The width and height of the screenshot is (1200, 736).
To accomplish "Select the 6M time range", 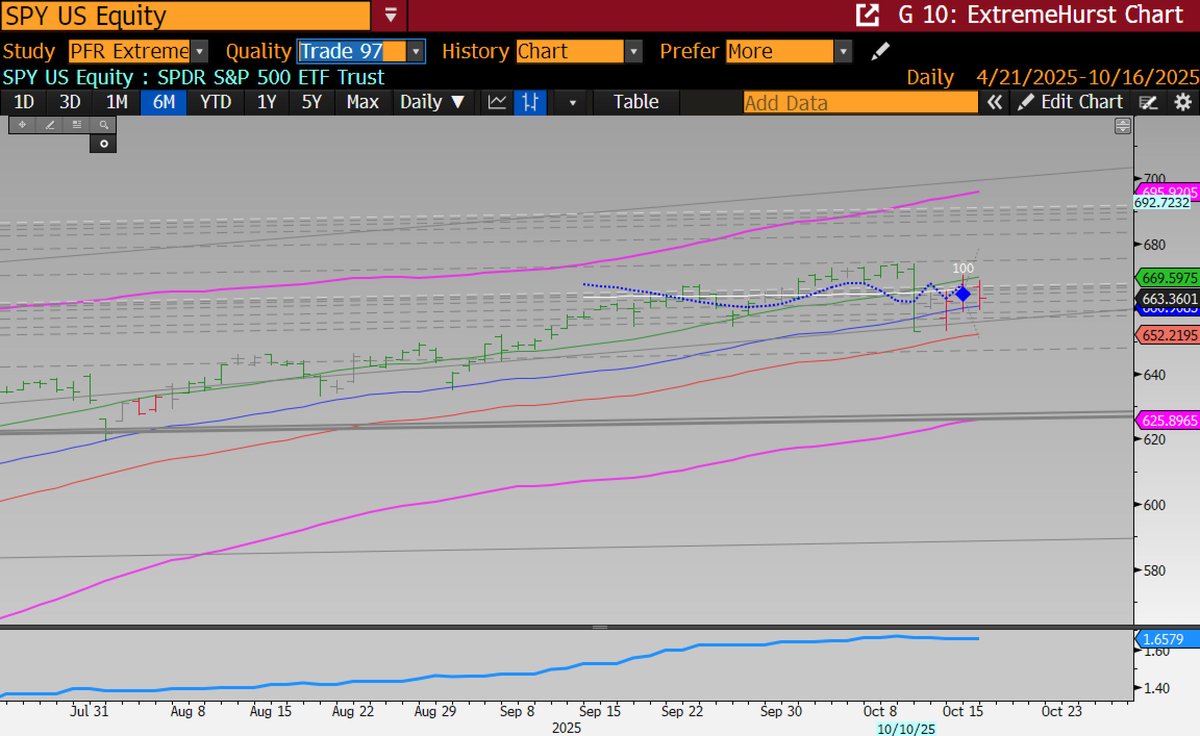I will (x=163, y=101).
